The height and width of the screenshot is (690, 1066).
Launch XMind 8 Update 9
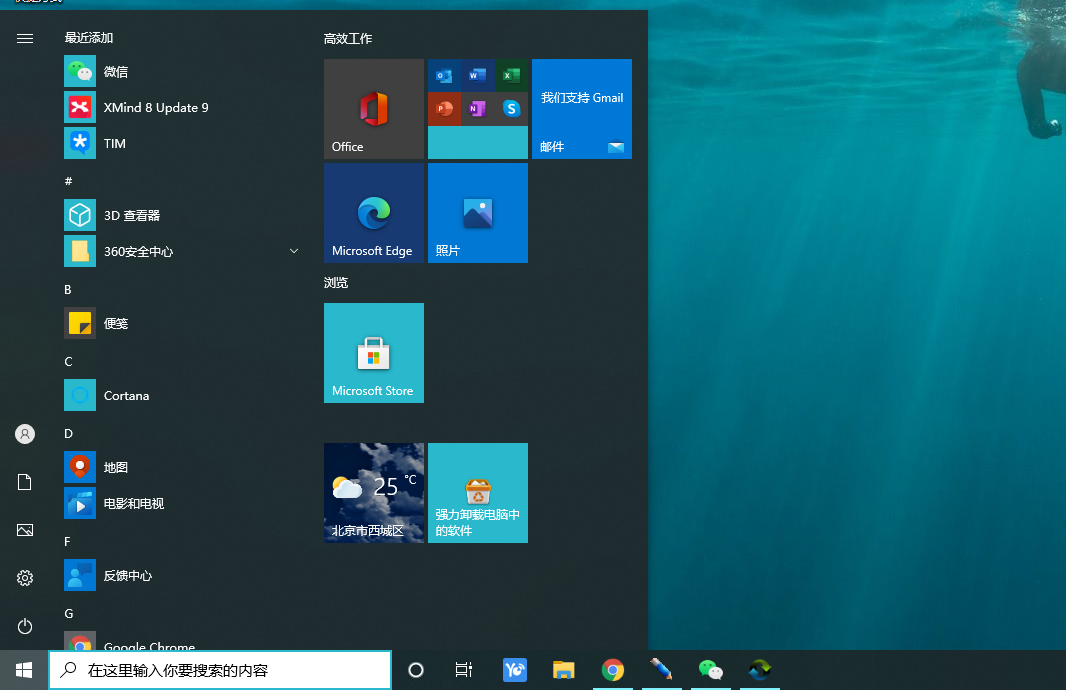155,108
